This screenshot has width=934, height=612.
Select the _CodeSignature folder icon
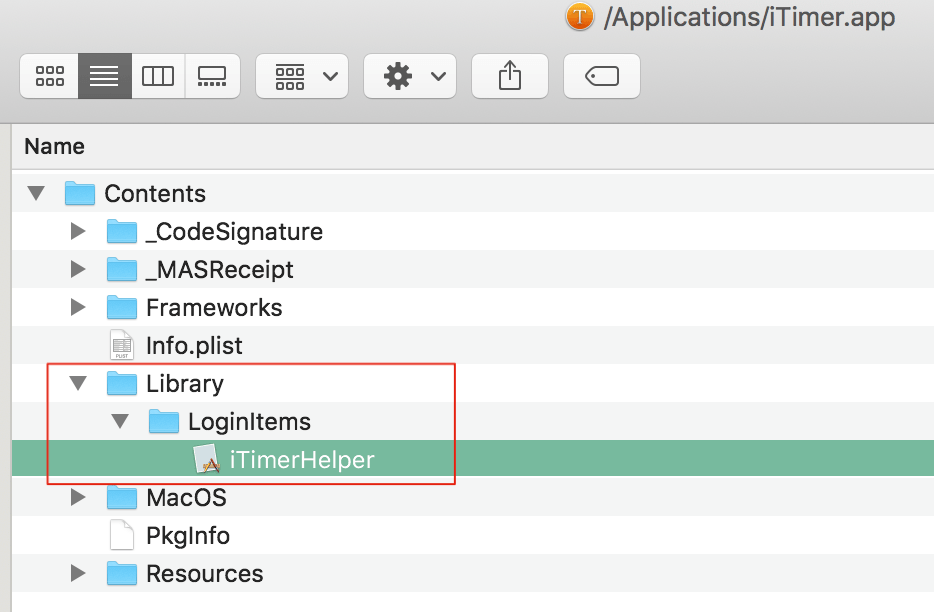pos(122,231)
